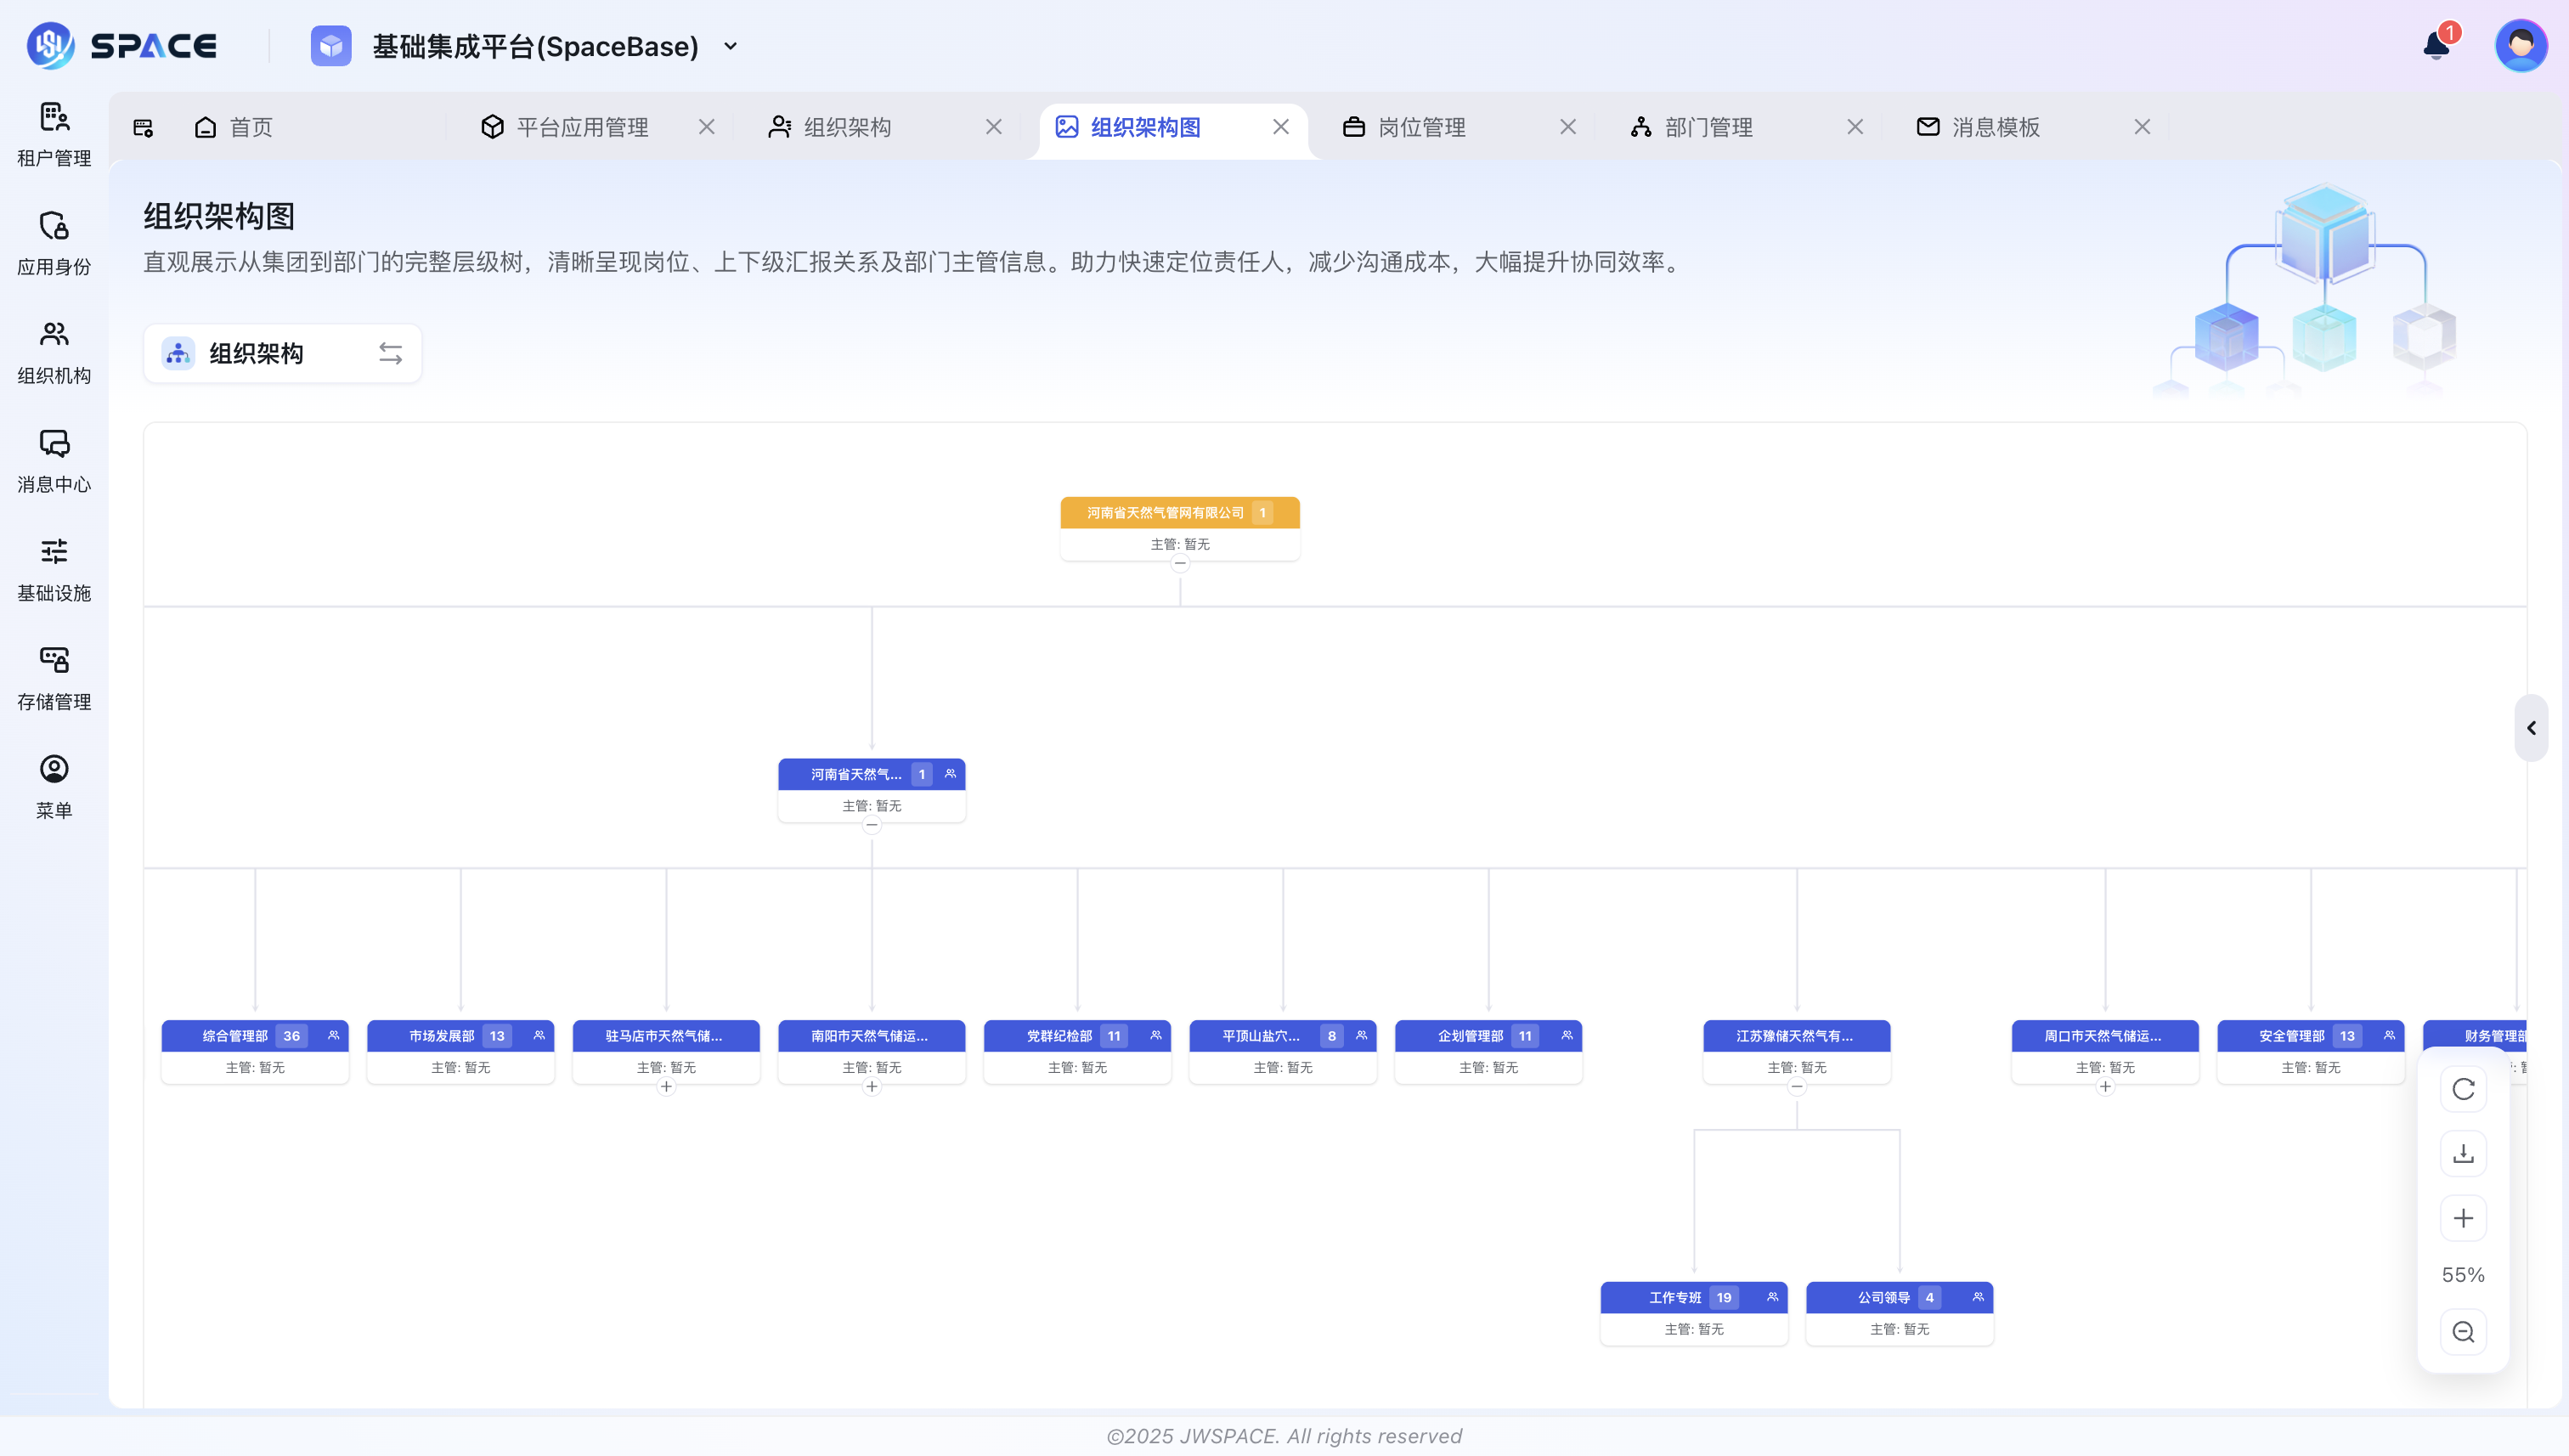View members of 公司领导 node
Image resolution: width=2569 pixels, height=1456 pixels.
click(x=1978, y=1297)
